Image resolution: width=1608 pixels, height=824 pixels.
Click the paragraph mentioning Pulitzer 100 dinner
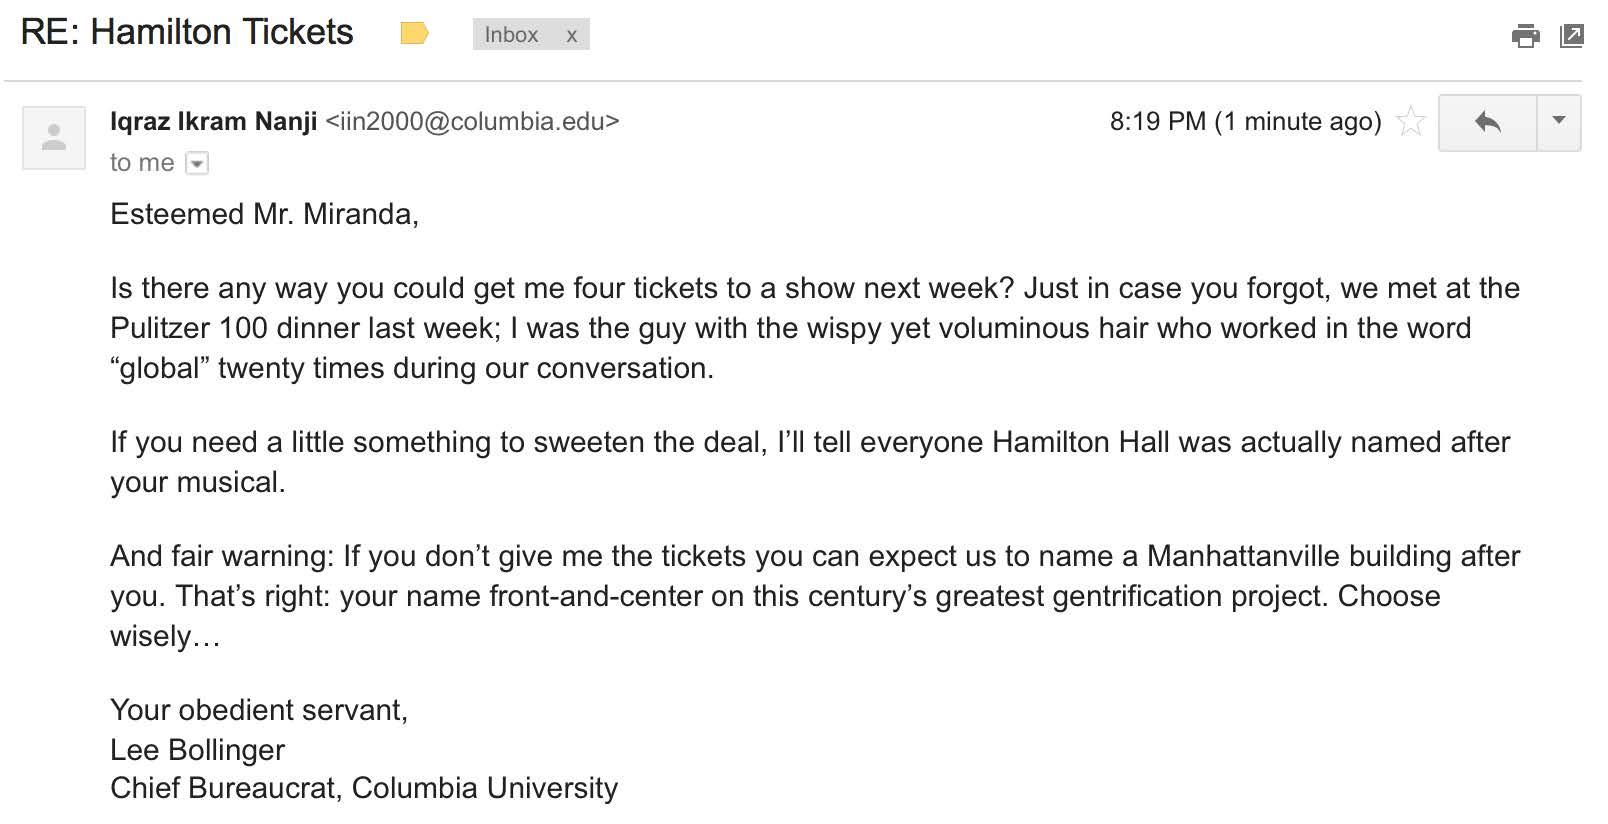click(x=815, y=328)
